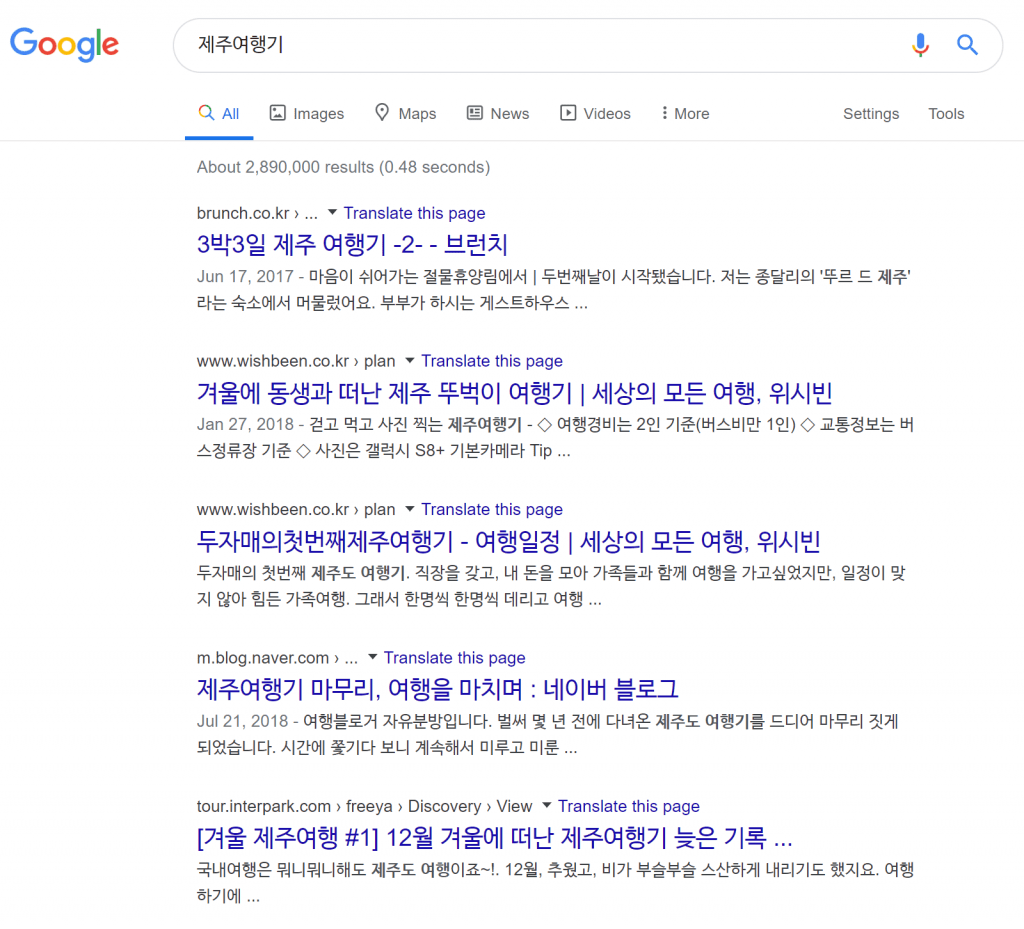Click inside the search input field
Screen dimensions: 1024x929
coord(540,45)
